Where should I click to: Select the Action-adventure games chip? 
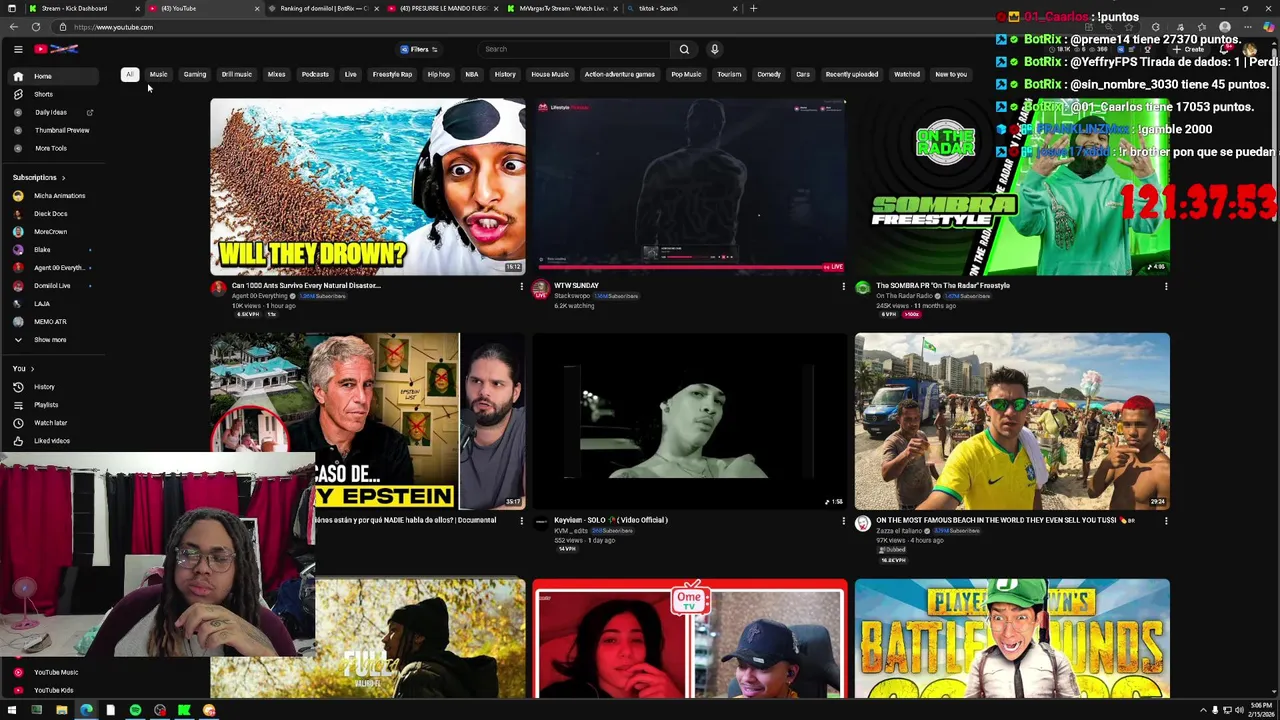click(620, 74)
